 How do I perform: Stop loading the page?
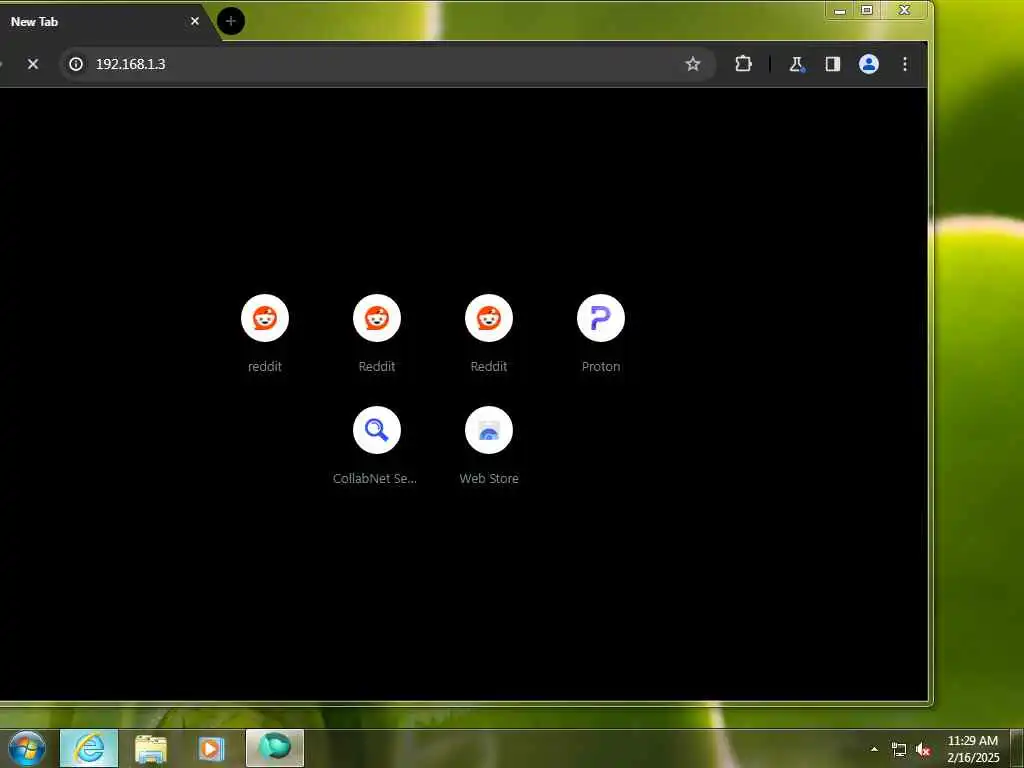pyautogui.click(x=33, y=64)
